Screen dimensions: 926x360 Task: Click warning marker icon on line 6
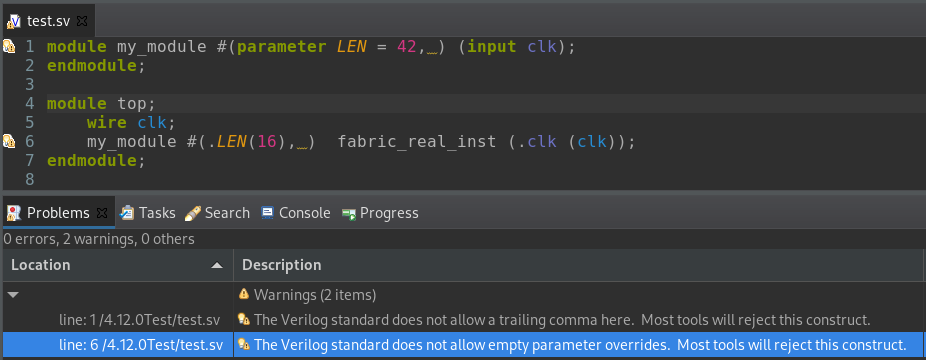[x=9, y=141]
